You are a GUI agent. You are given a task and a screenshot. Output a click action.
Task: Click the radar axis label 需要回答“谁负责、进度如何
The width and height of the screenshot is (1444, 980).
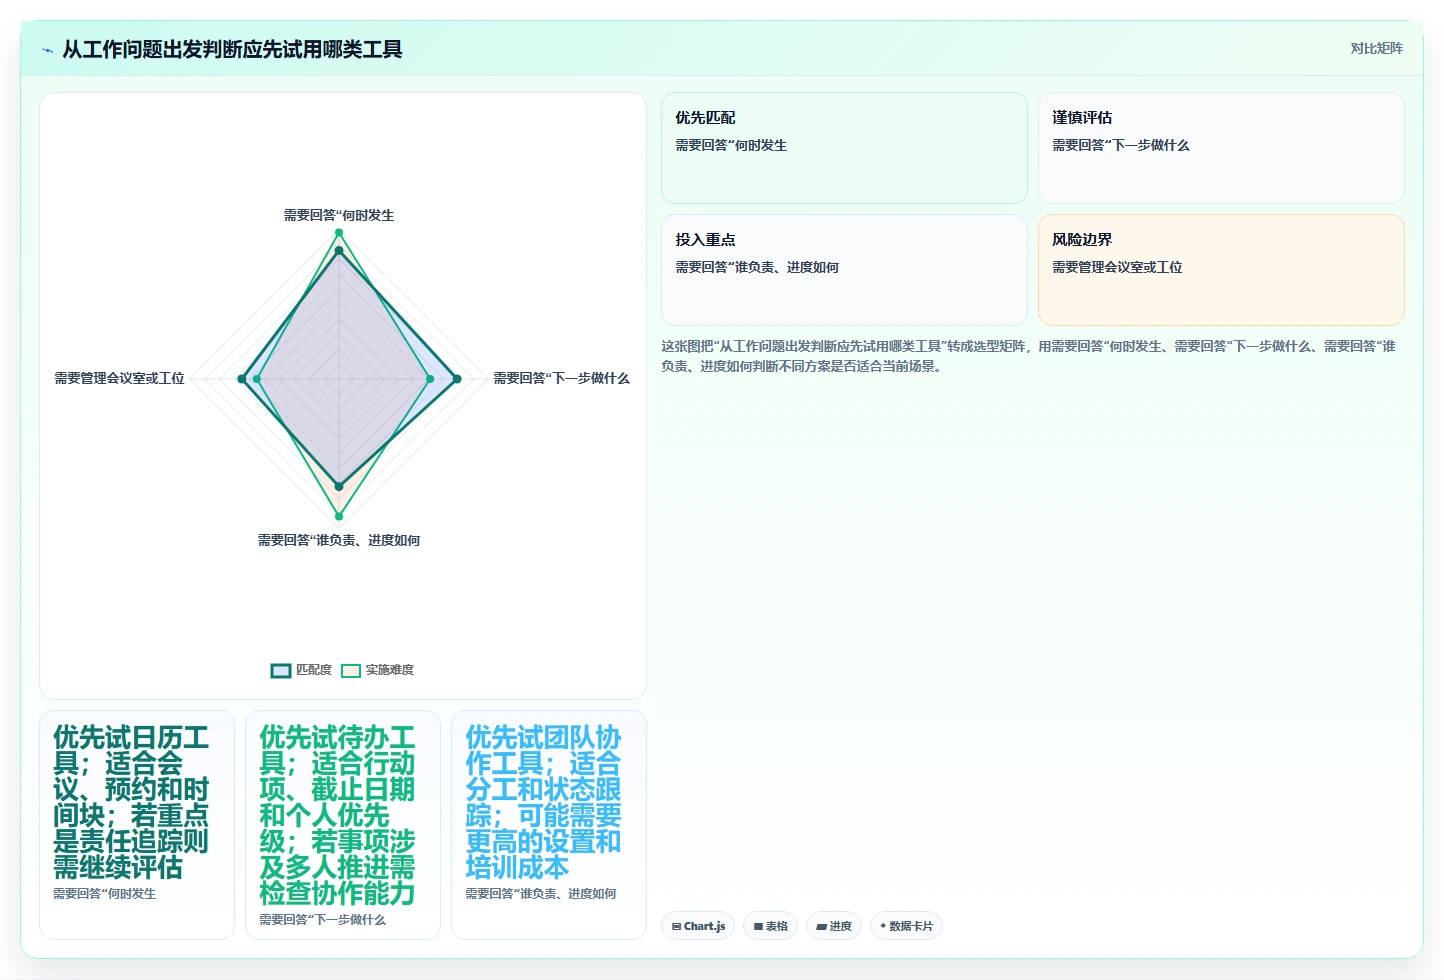(x=339, y=540)
